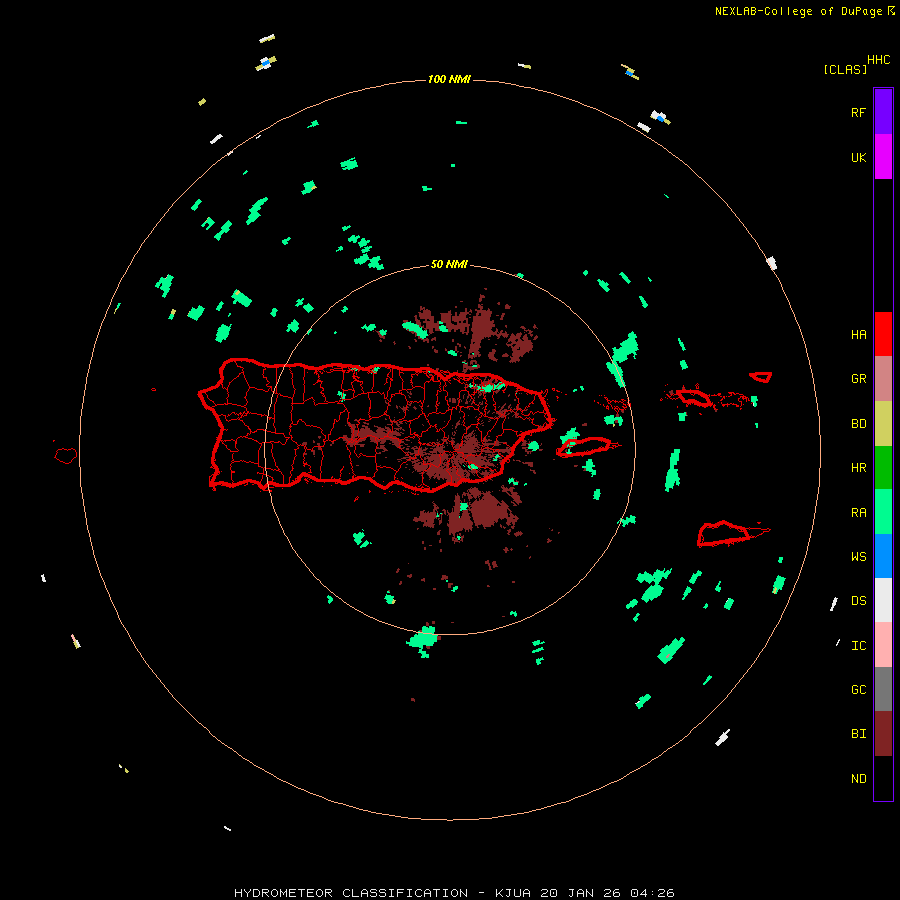
Task: Click the UK magenta color swatch
Action: [x=883, y=157]
